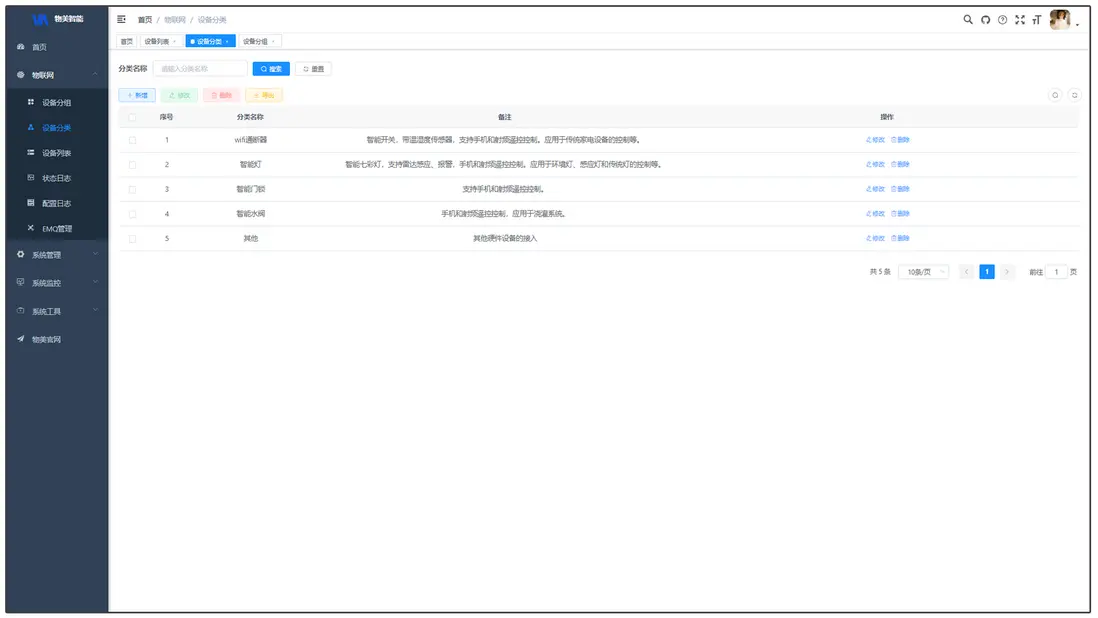The height and width of the screenshot is (618, 1098).
Task: Focus the 前往 page number input
Action: click(x=1056, y=272)
